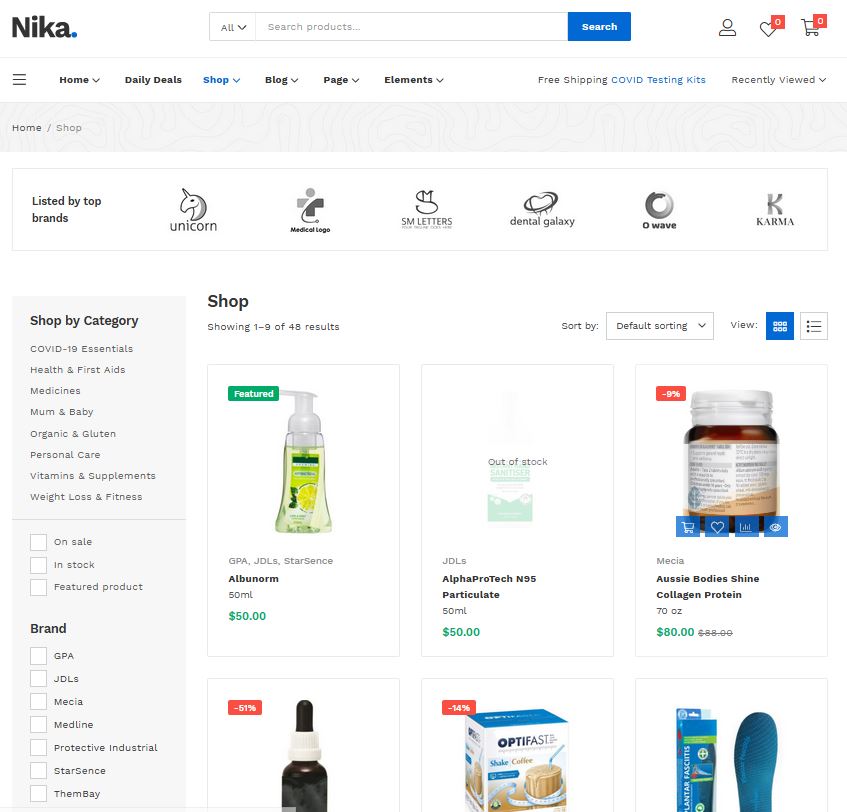Click the Search products input field
This screenshot has height=812, width=847.
tap(412, 27)
